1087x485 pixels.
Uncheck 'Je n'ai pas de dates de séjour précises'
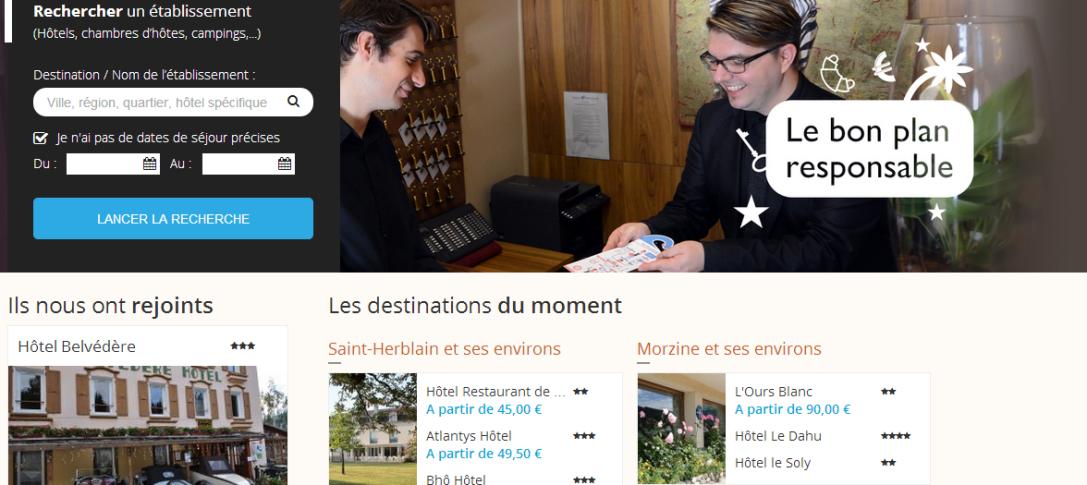click(40, 138)
